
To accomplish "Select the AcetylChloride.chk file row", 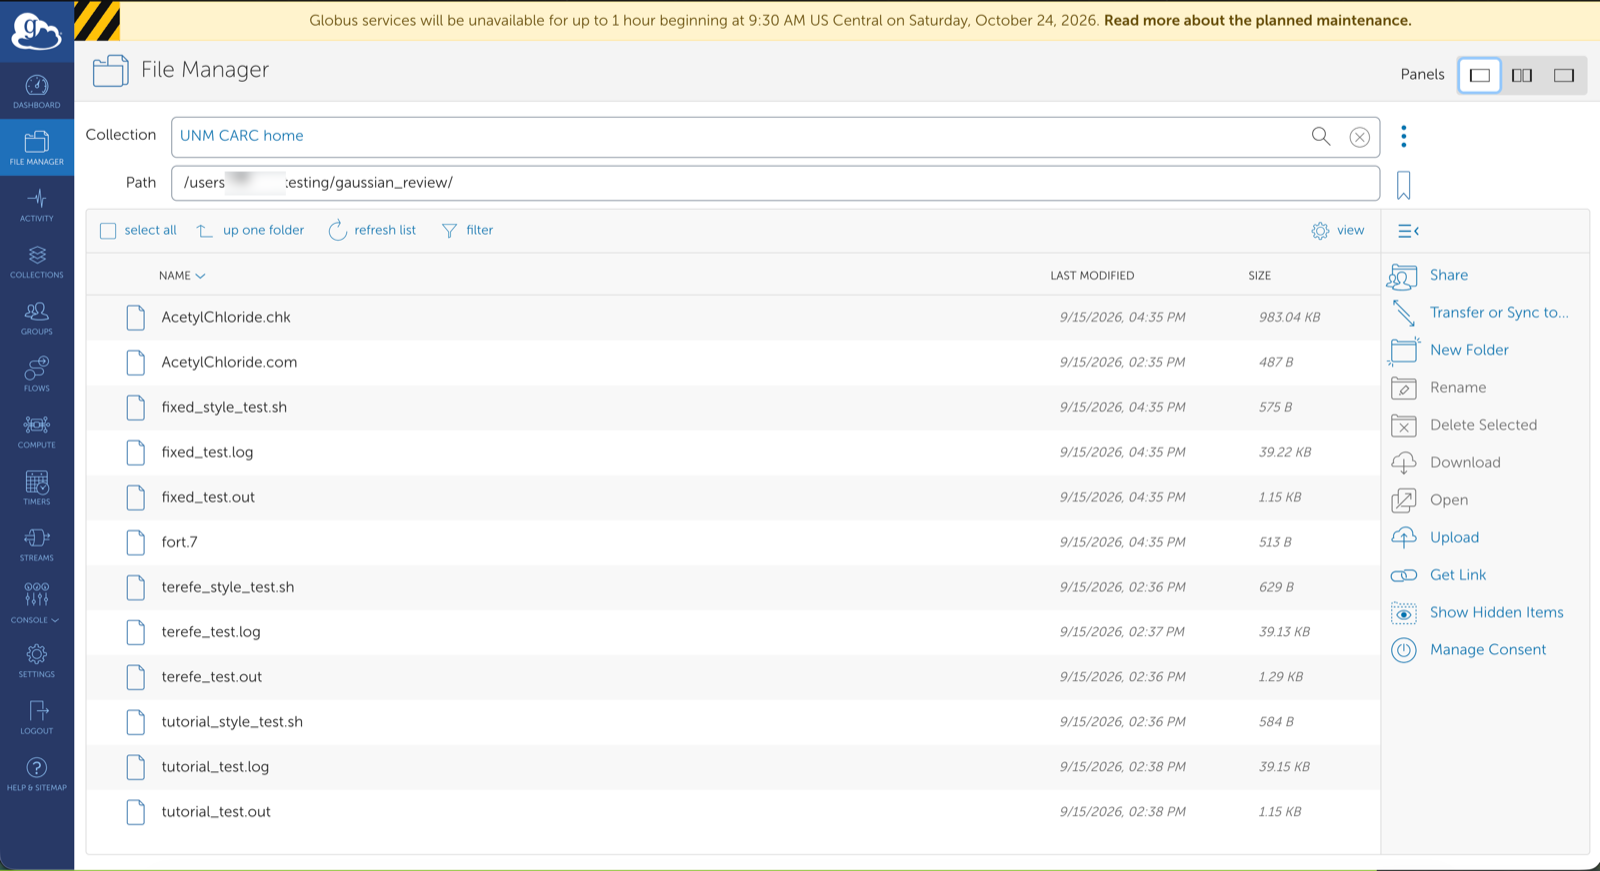I will pos(733,318).
